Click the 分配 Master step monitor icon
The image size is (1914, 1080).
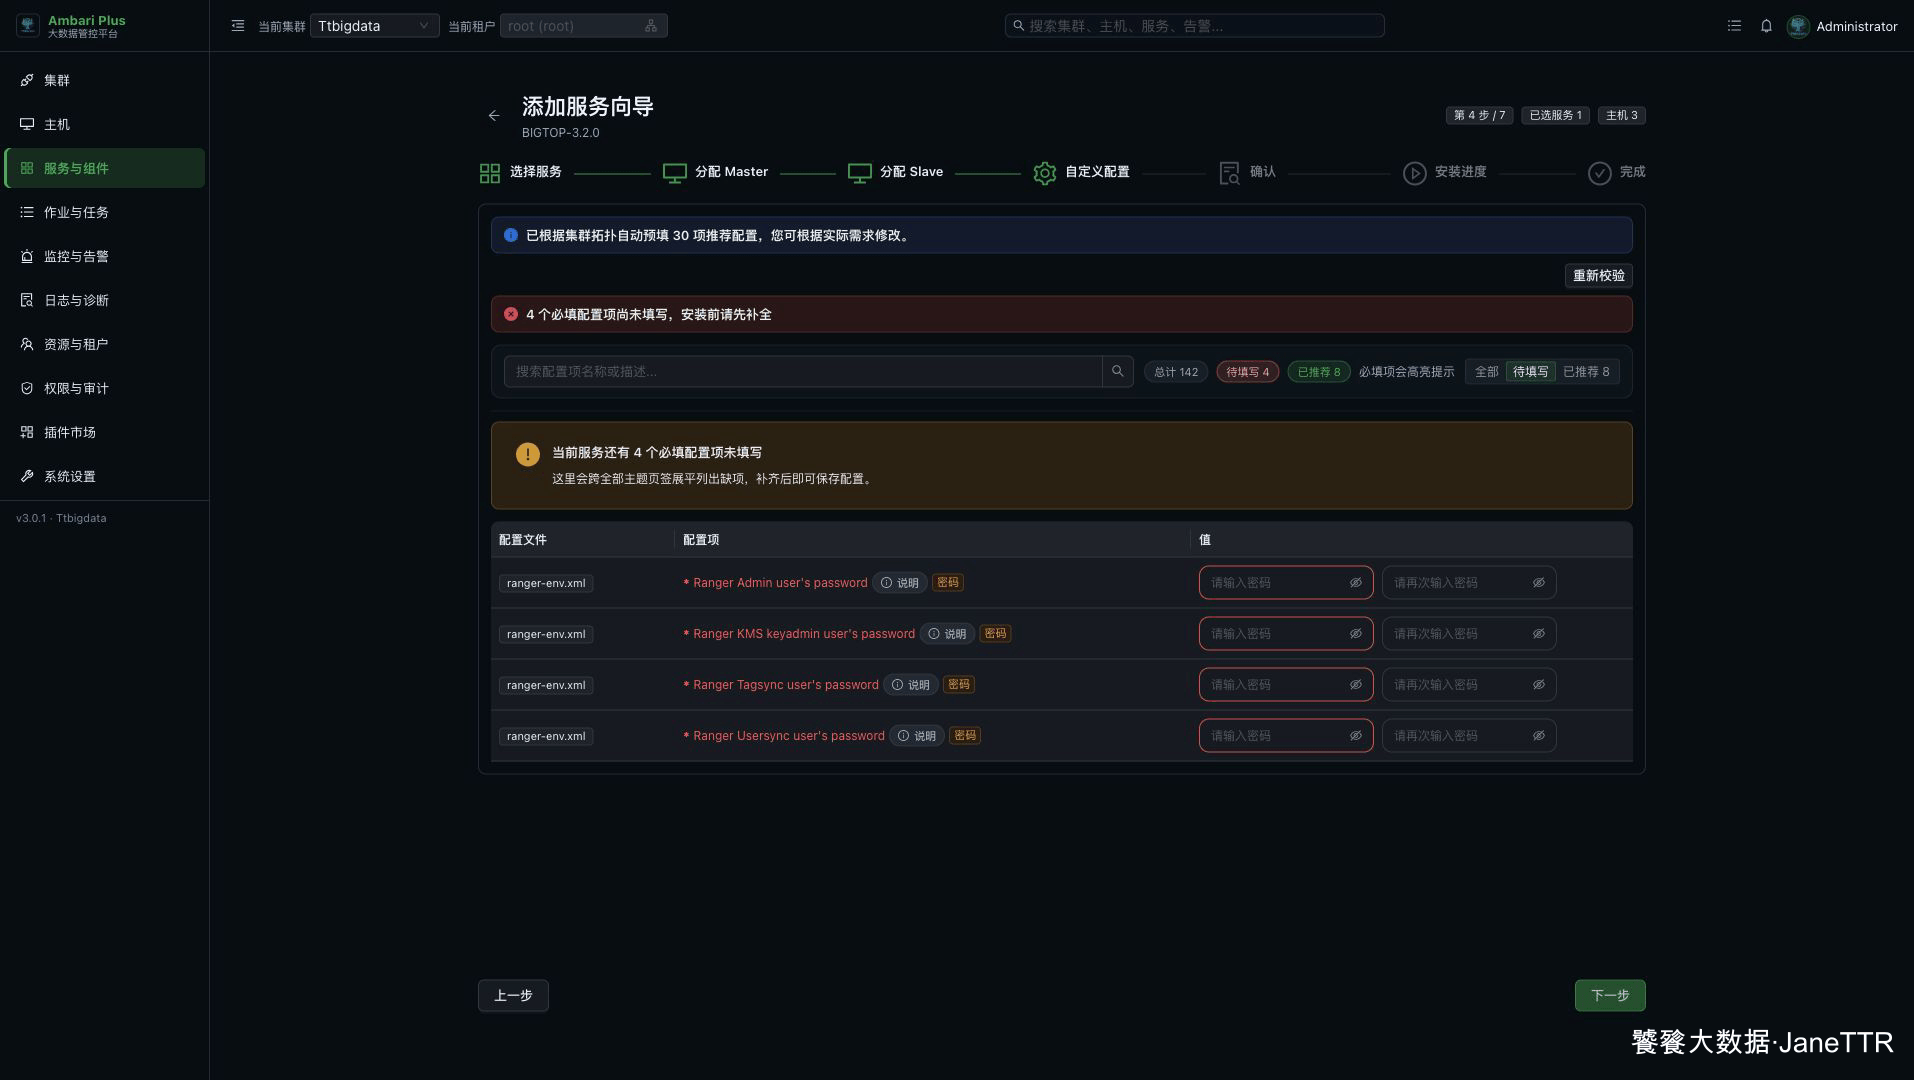click(x=675, y=173)
